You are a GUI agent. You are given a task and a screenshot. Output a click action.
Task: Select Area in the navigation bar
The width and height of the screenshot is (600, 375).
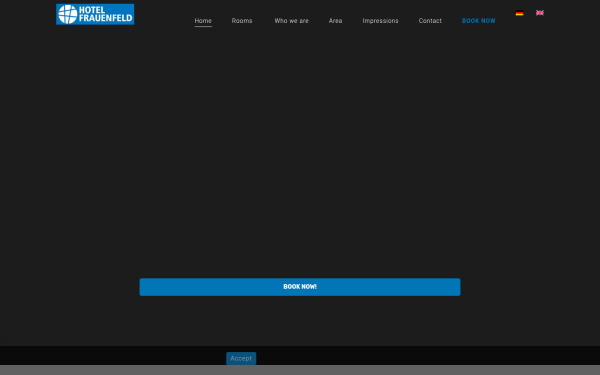pos(336,21)
